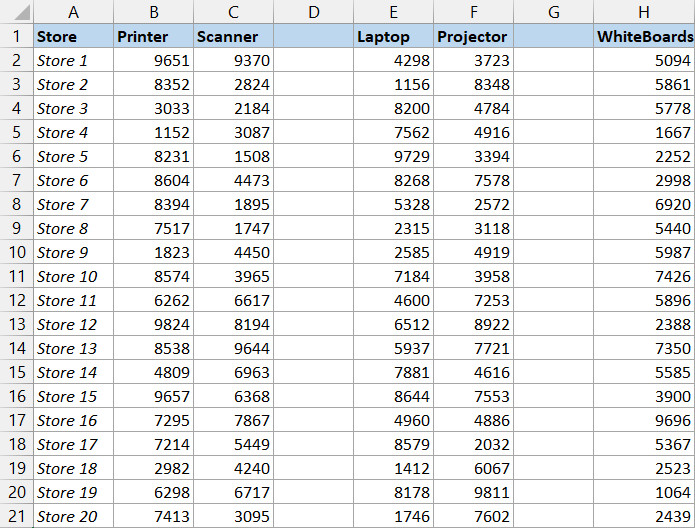Click the Laptop header cell
Screen dimensions: 695x528
tap(393, 36)
